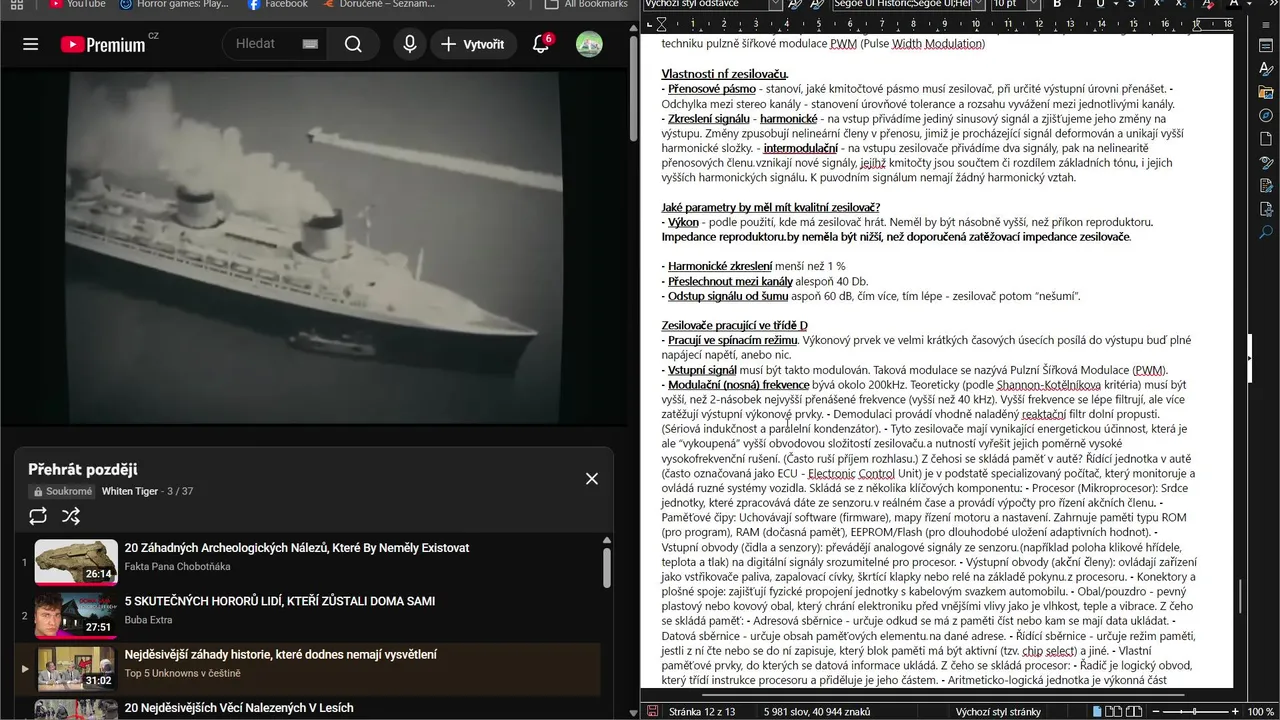Clear direct formatting eraser icon
This screenshot has width=1280, height=720.
[x=1209, y=4]
